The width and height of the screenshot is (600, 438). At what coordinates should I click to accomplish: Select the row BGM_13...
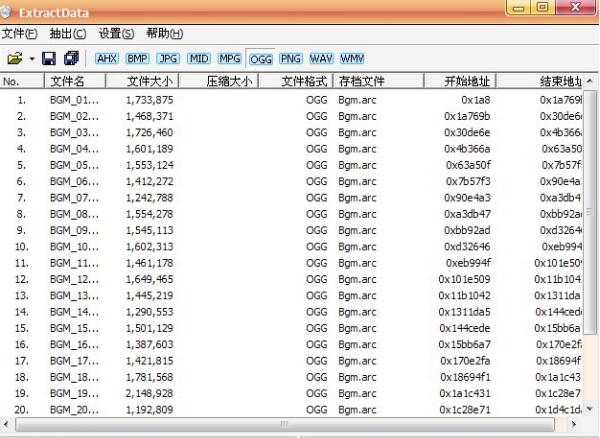[292, 296]
